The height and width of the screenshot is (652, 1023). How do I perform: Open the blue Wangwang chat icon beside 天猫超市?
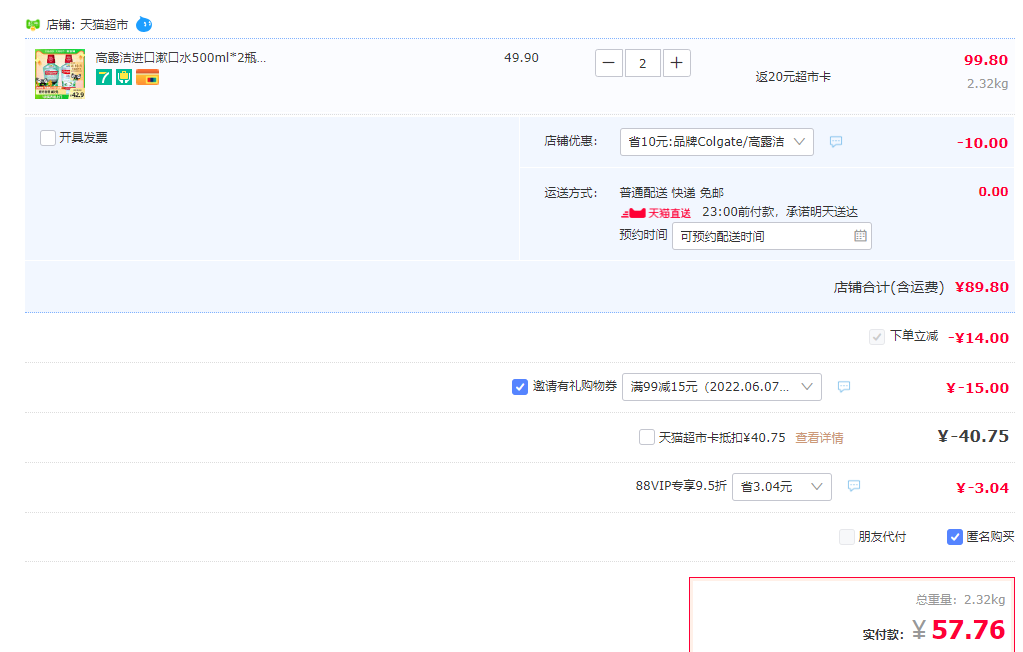point(144,25)
